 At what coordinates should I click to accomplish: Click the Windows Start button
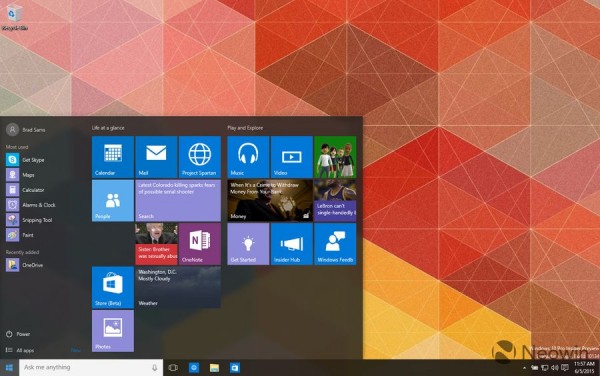pyautogui.click(x=9, y=368)
